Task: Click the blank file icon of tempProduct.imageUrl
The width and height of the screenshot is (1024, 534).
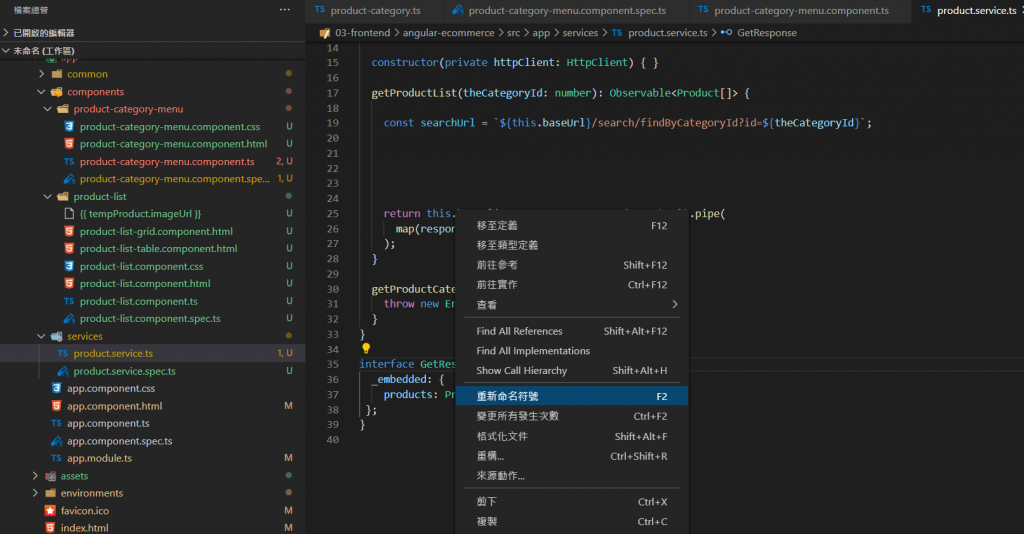Action: point(69,213)
